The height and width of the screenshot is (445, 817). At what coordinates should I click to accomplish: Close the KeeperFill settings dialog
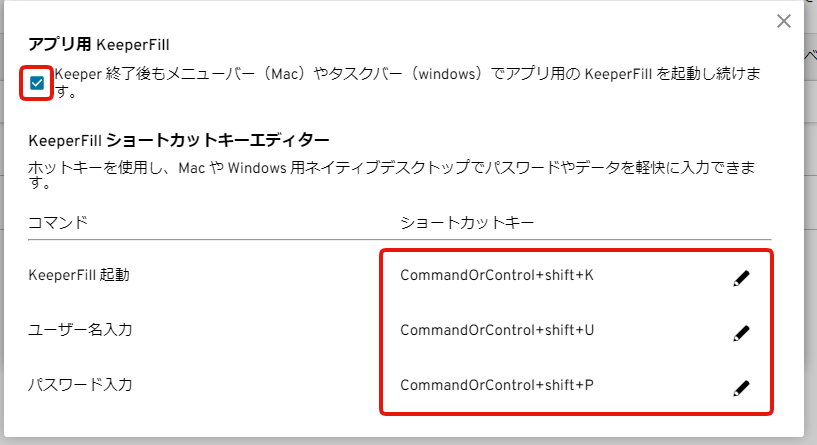[784, 21]
